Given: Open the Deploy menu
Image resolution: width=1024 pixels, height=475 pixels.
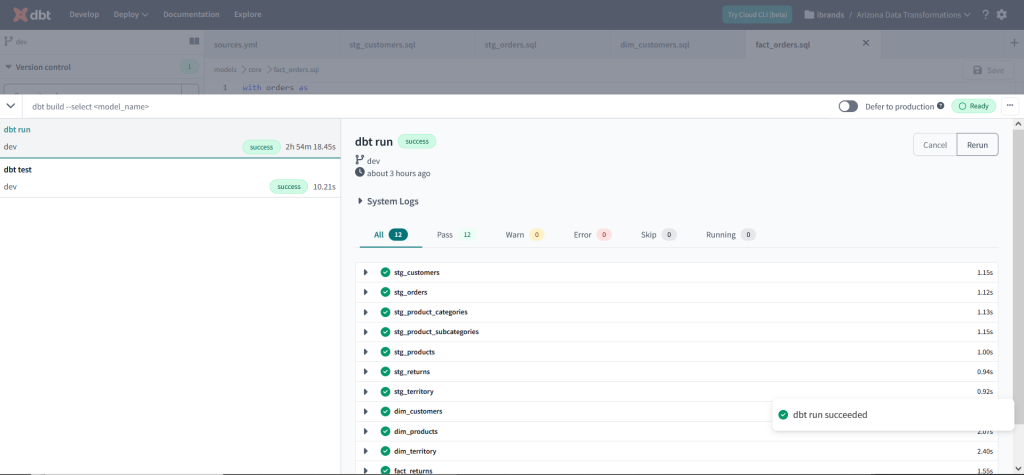Looking at the screenshot, I should point(131,15).
